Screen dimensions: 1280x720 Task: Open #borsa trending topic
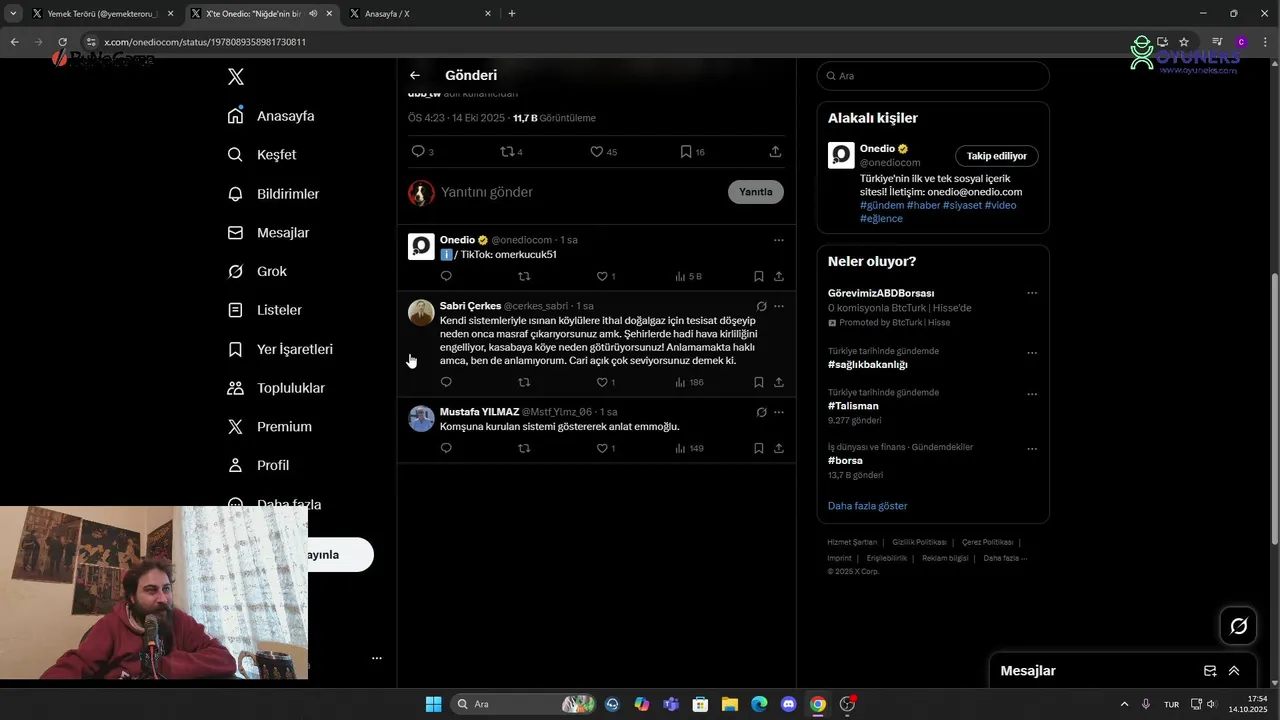coord(845,461)
